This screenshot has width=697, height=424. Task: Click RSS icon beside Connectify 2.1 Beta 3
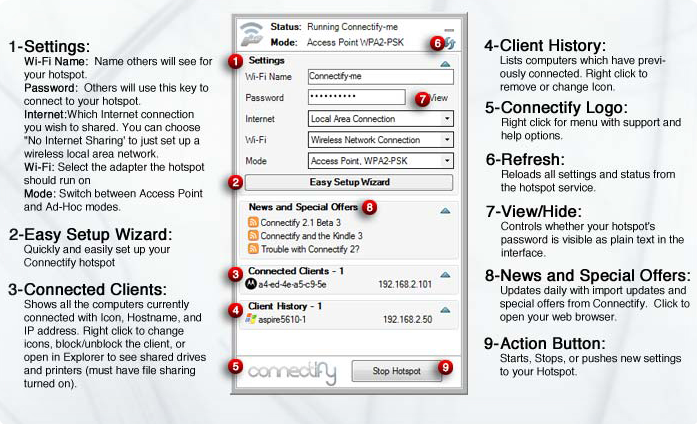(253, 222)
